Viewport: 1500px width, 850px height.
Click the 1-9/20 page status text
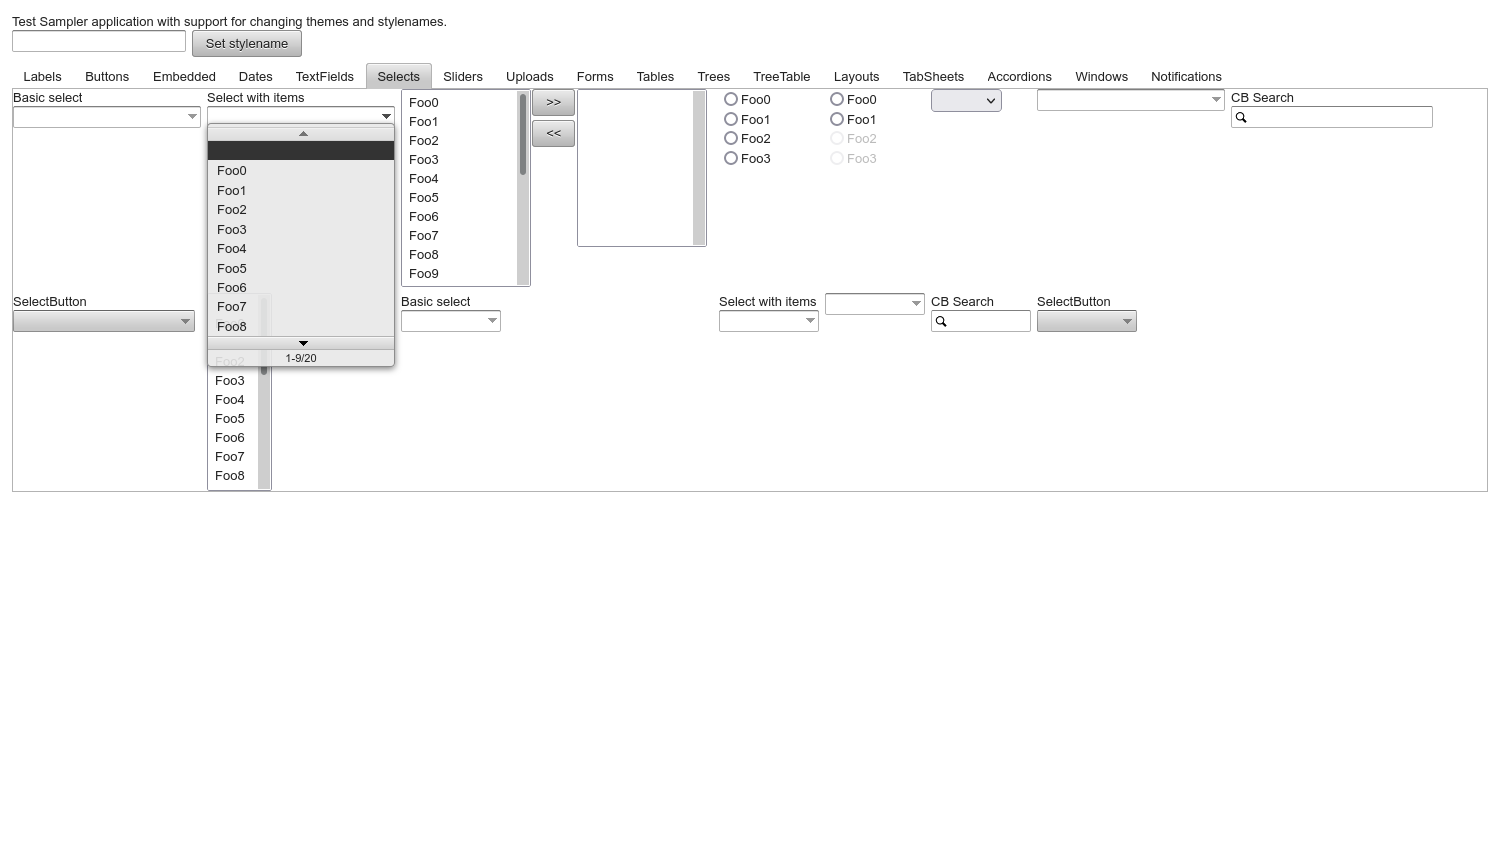[301, 358]
